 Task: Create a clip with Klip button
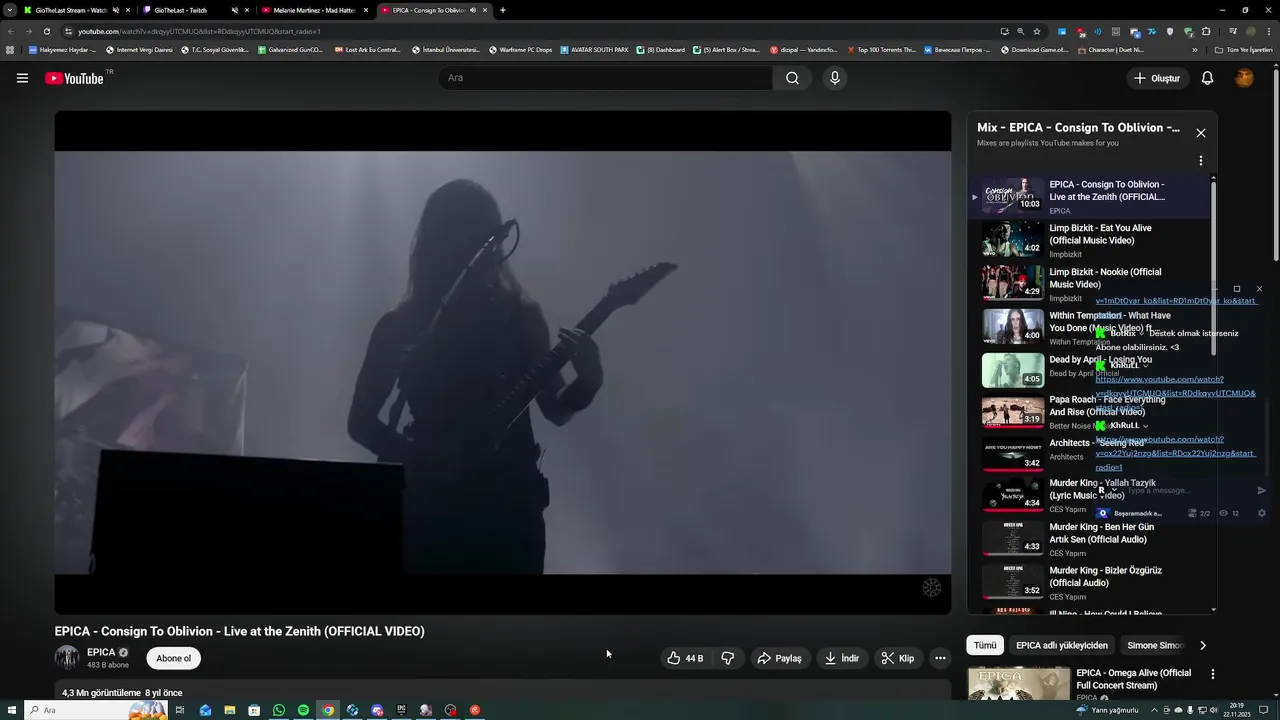tap(897, 658)
